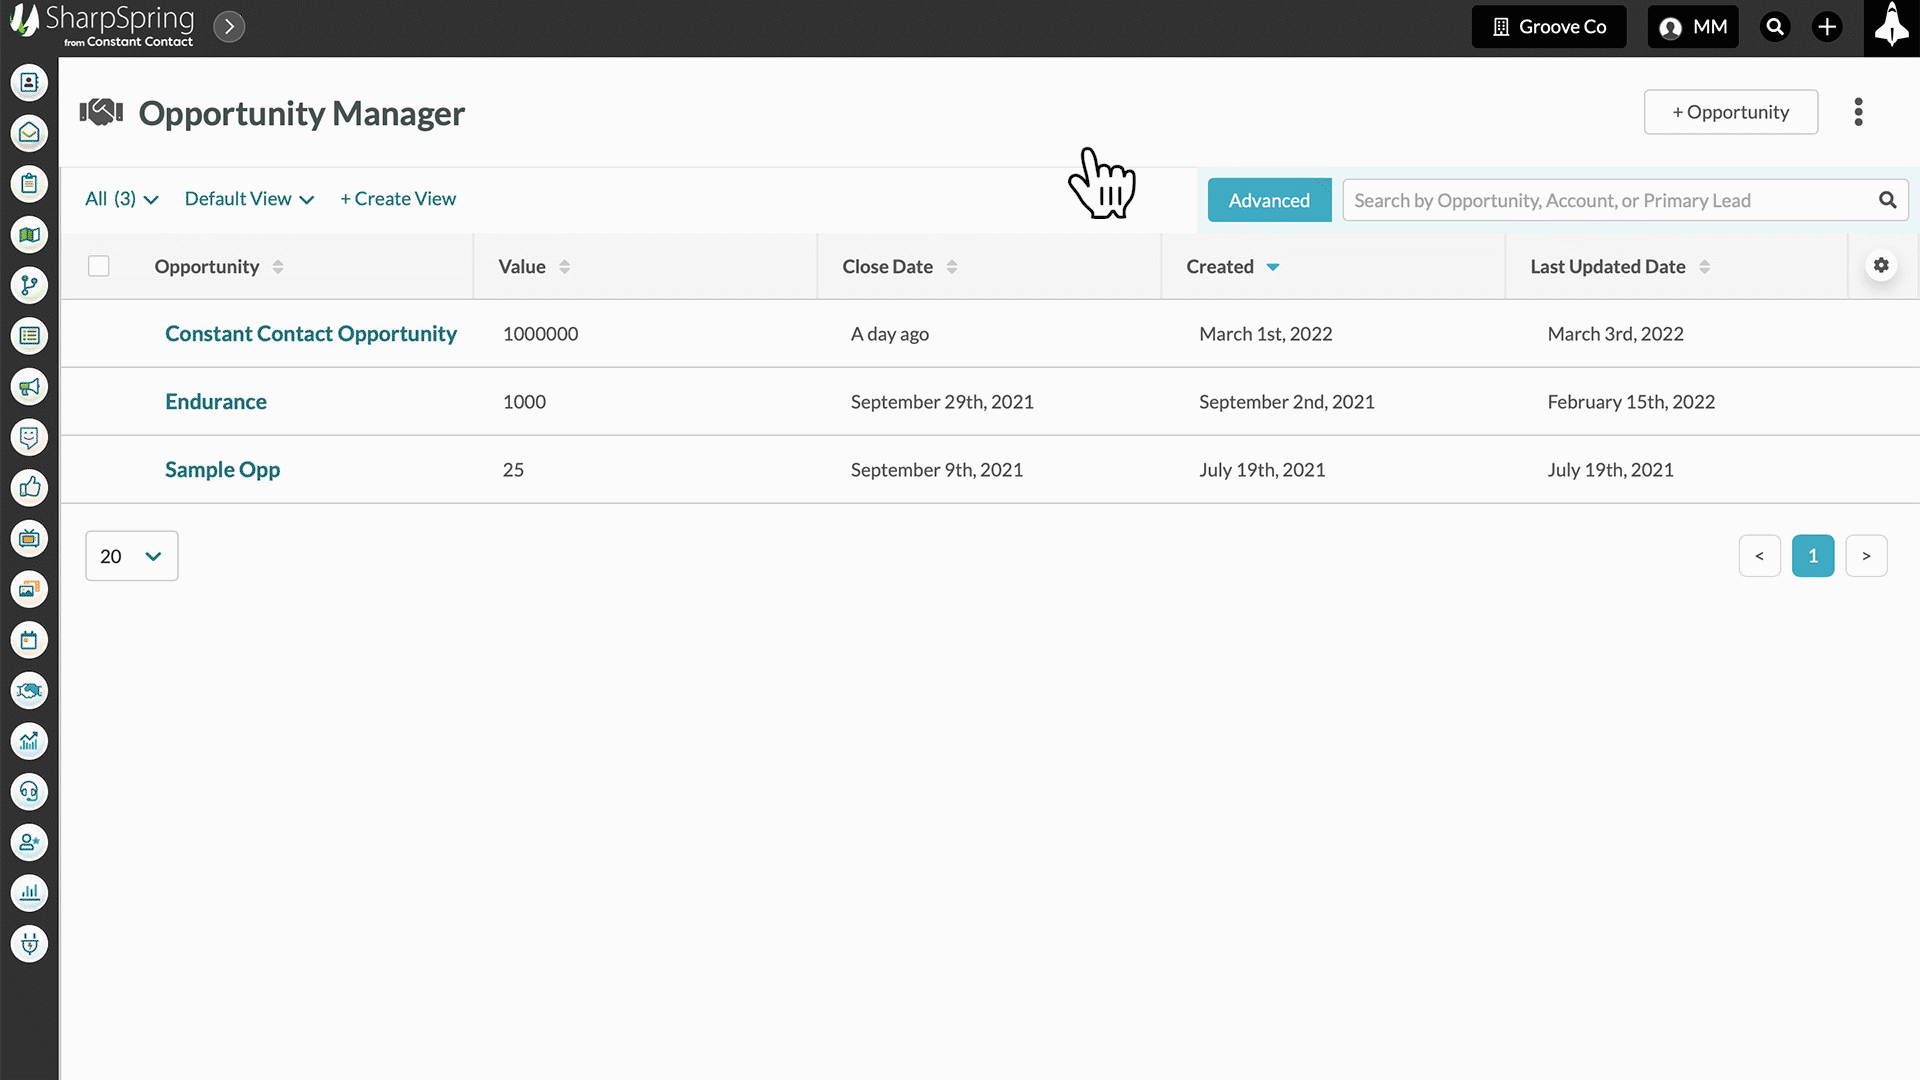The width and height of the screenshot is (1920, 1080).
Task: Click the 1000000 value cell
Action: pyautogui.click(x=541, y=334)
